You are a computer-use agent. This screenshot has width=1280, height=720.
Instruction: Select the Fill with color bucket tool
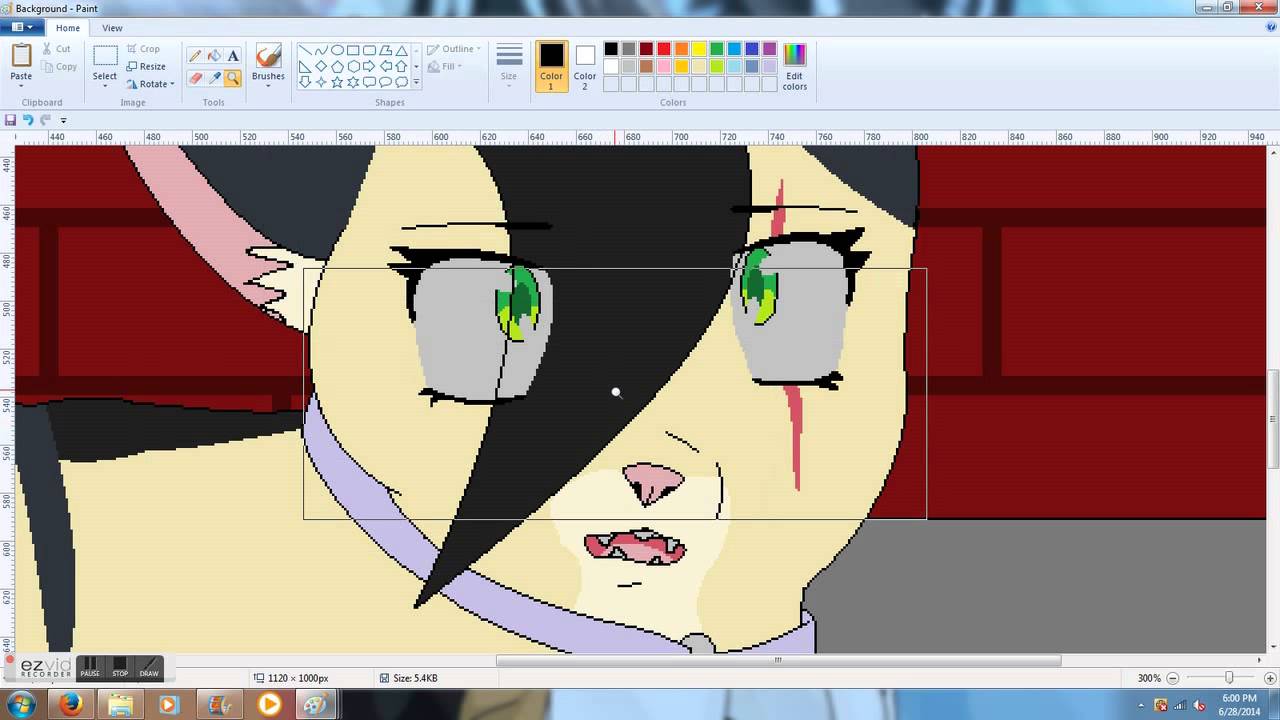(214, 57)
